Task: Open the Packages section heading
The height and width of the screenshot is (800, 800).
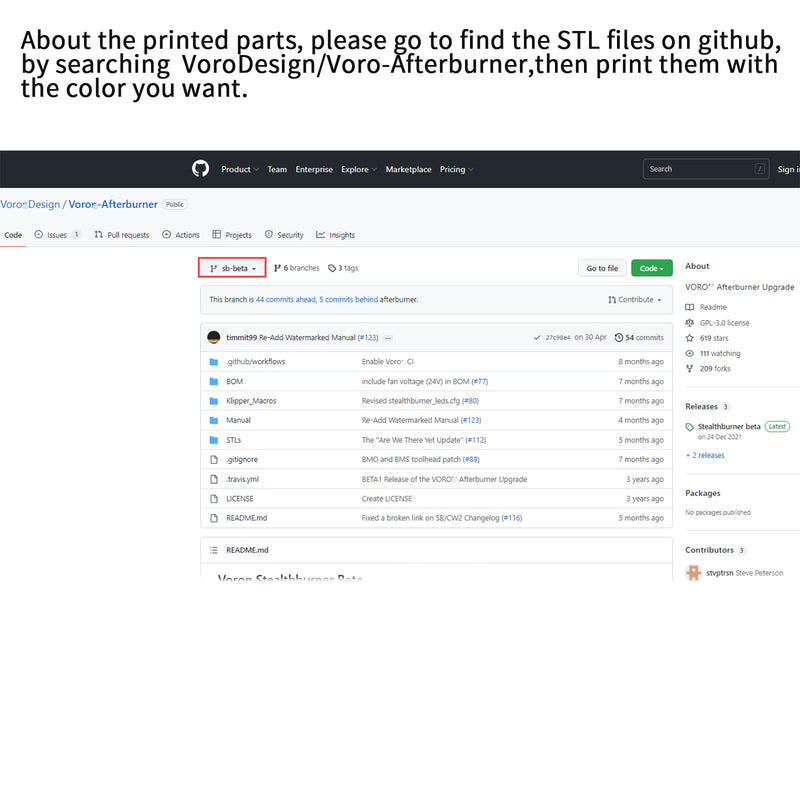Action: (703, 493)
